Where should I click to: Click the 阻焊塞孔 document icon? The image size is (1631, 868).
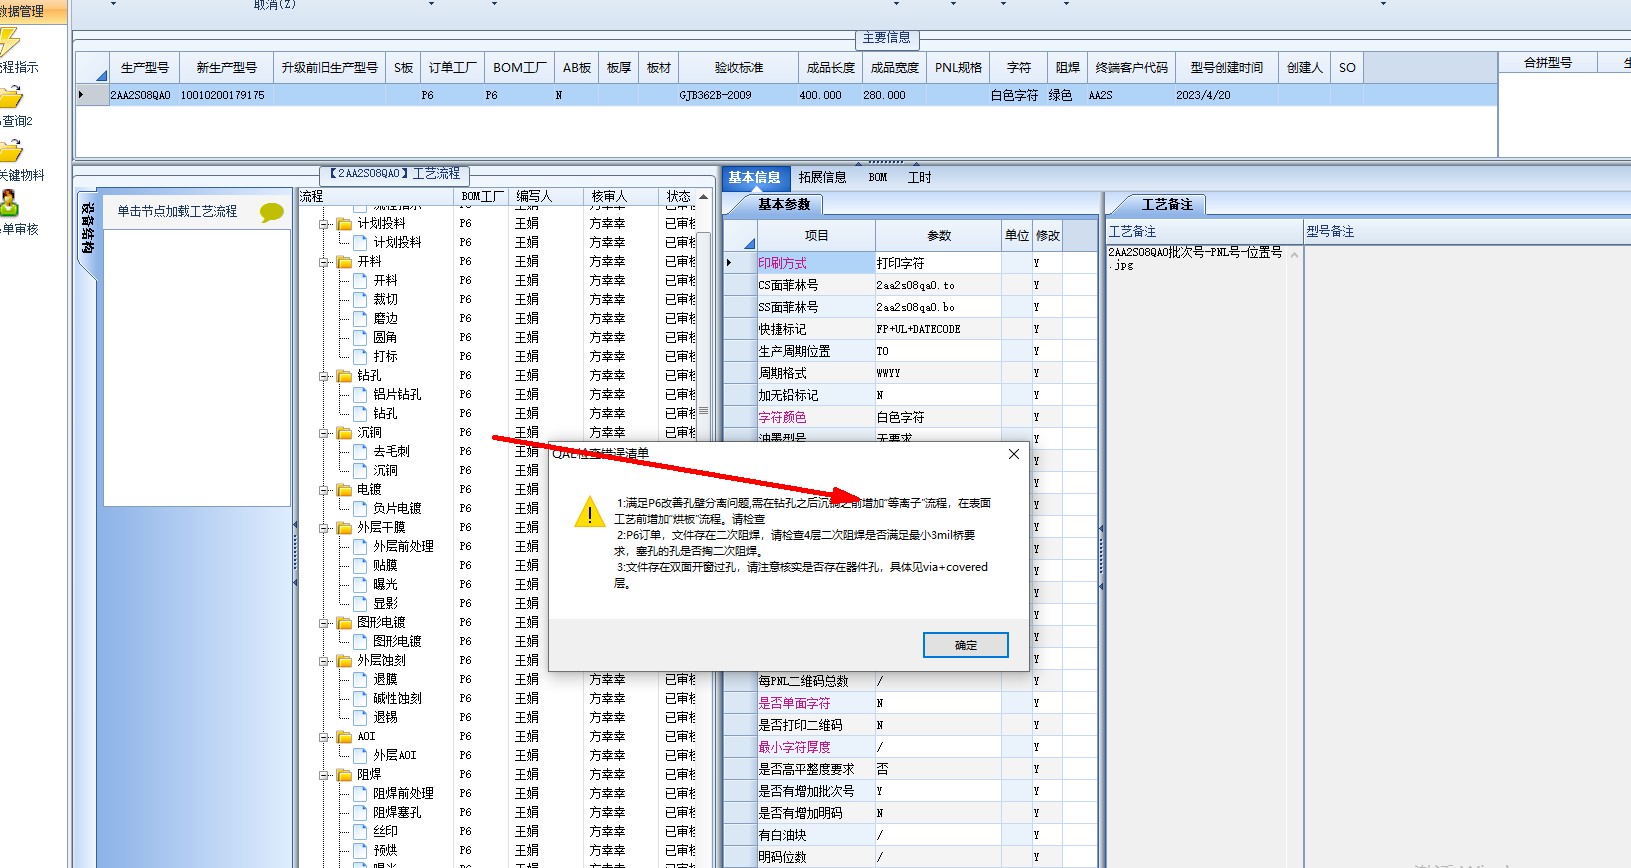[x=361, y=813]
